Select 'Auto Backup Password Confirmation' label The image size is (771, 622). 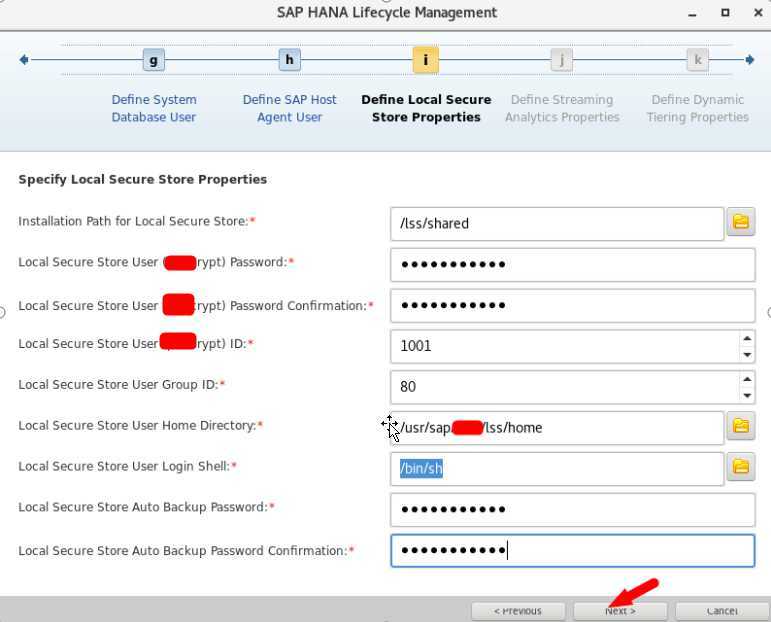(x=186, y=551)
